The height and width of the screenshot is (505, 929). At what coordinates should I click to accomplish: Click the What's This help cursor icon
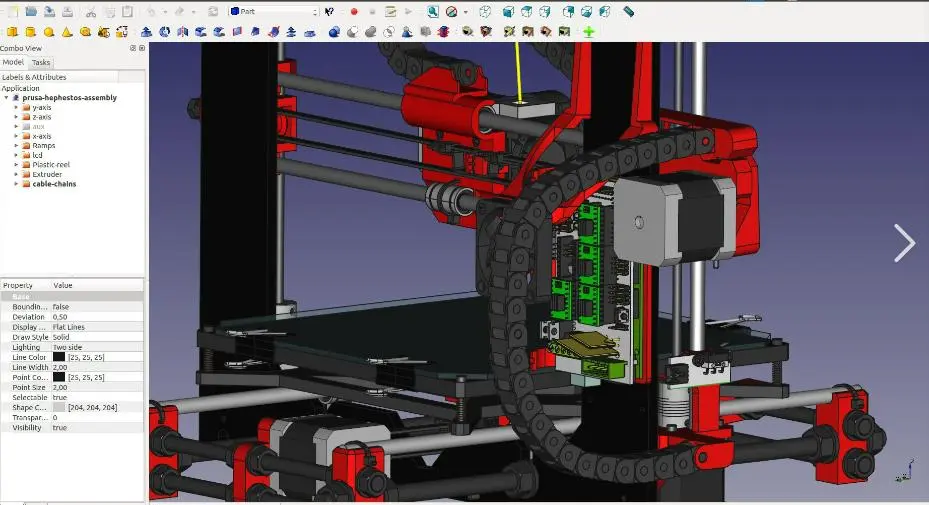[x=329, y=12]
